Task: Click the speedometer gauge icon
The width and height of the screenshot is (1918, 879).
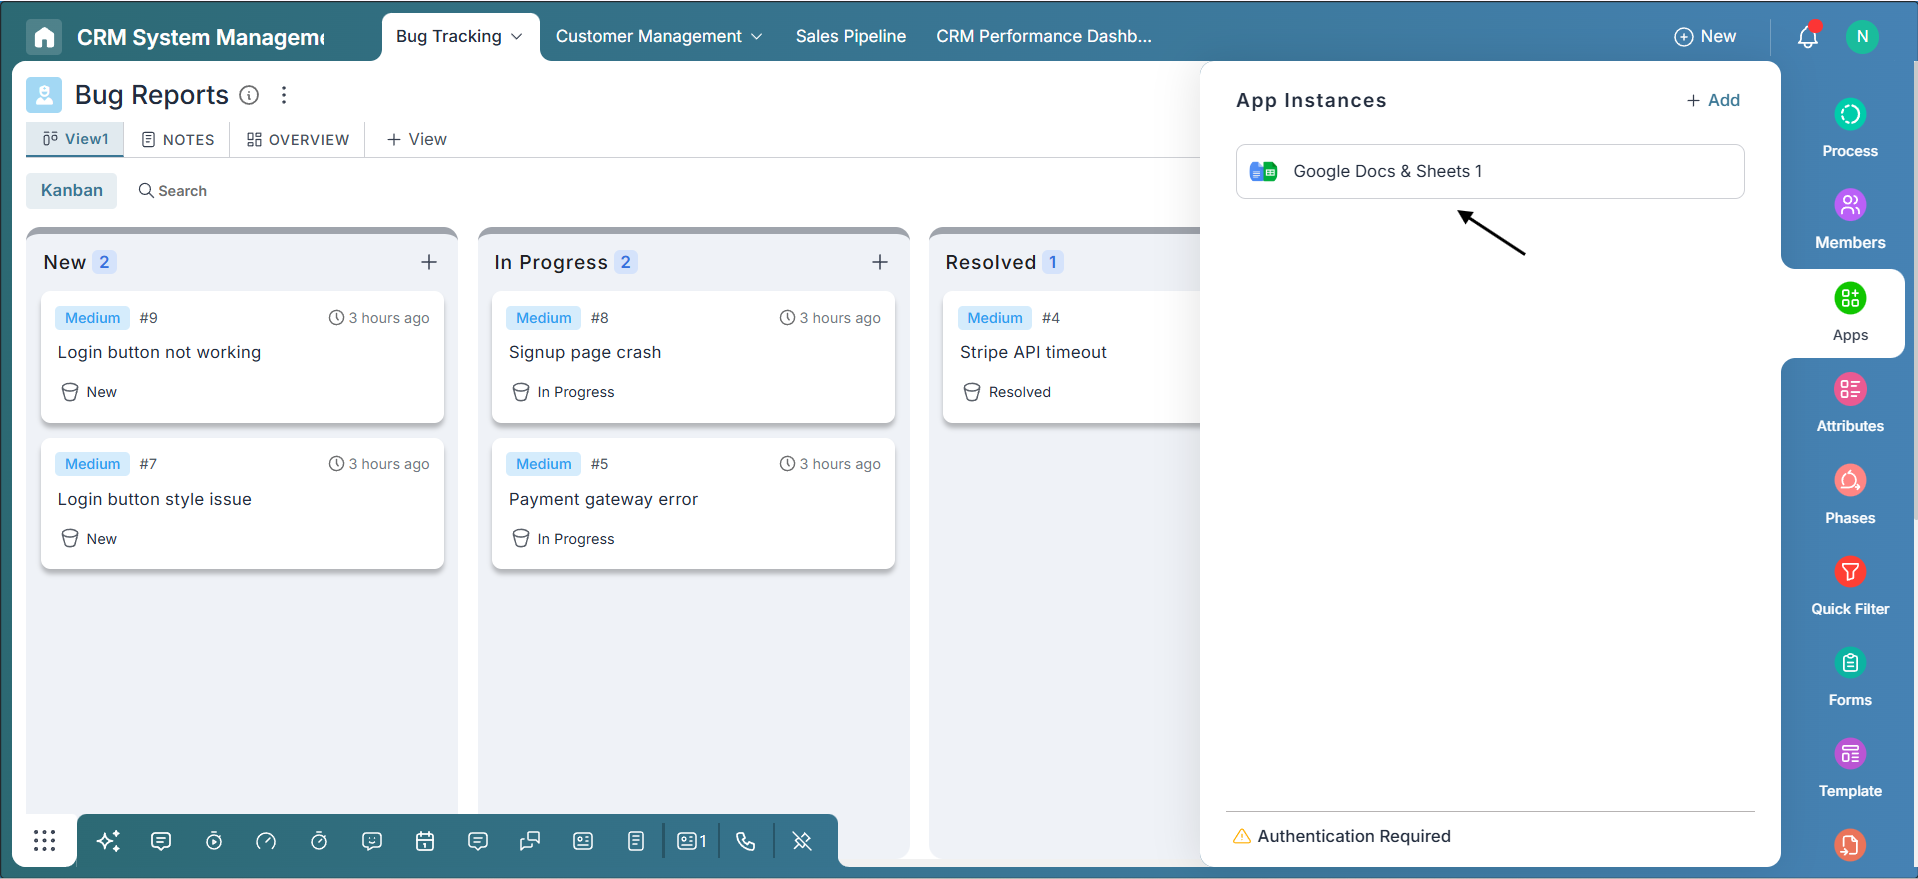Action: tap(266, 841)
